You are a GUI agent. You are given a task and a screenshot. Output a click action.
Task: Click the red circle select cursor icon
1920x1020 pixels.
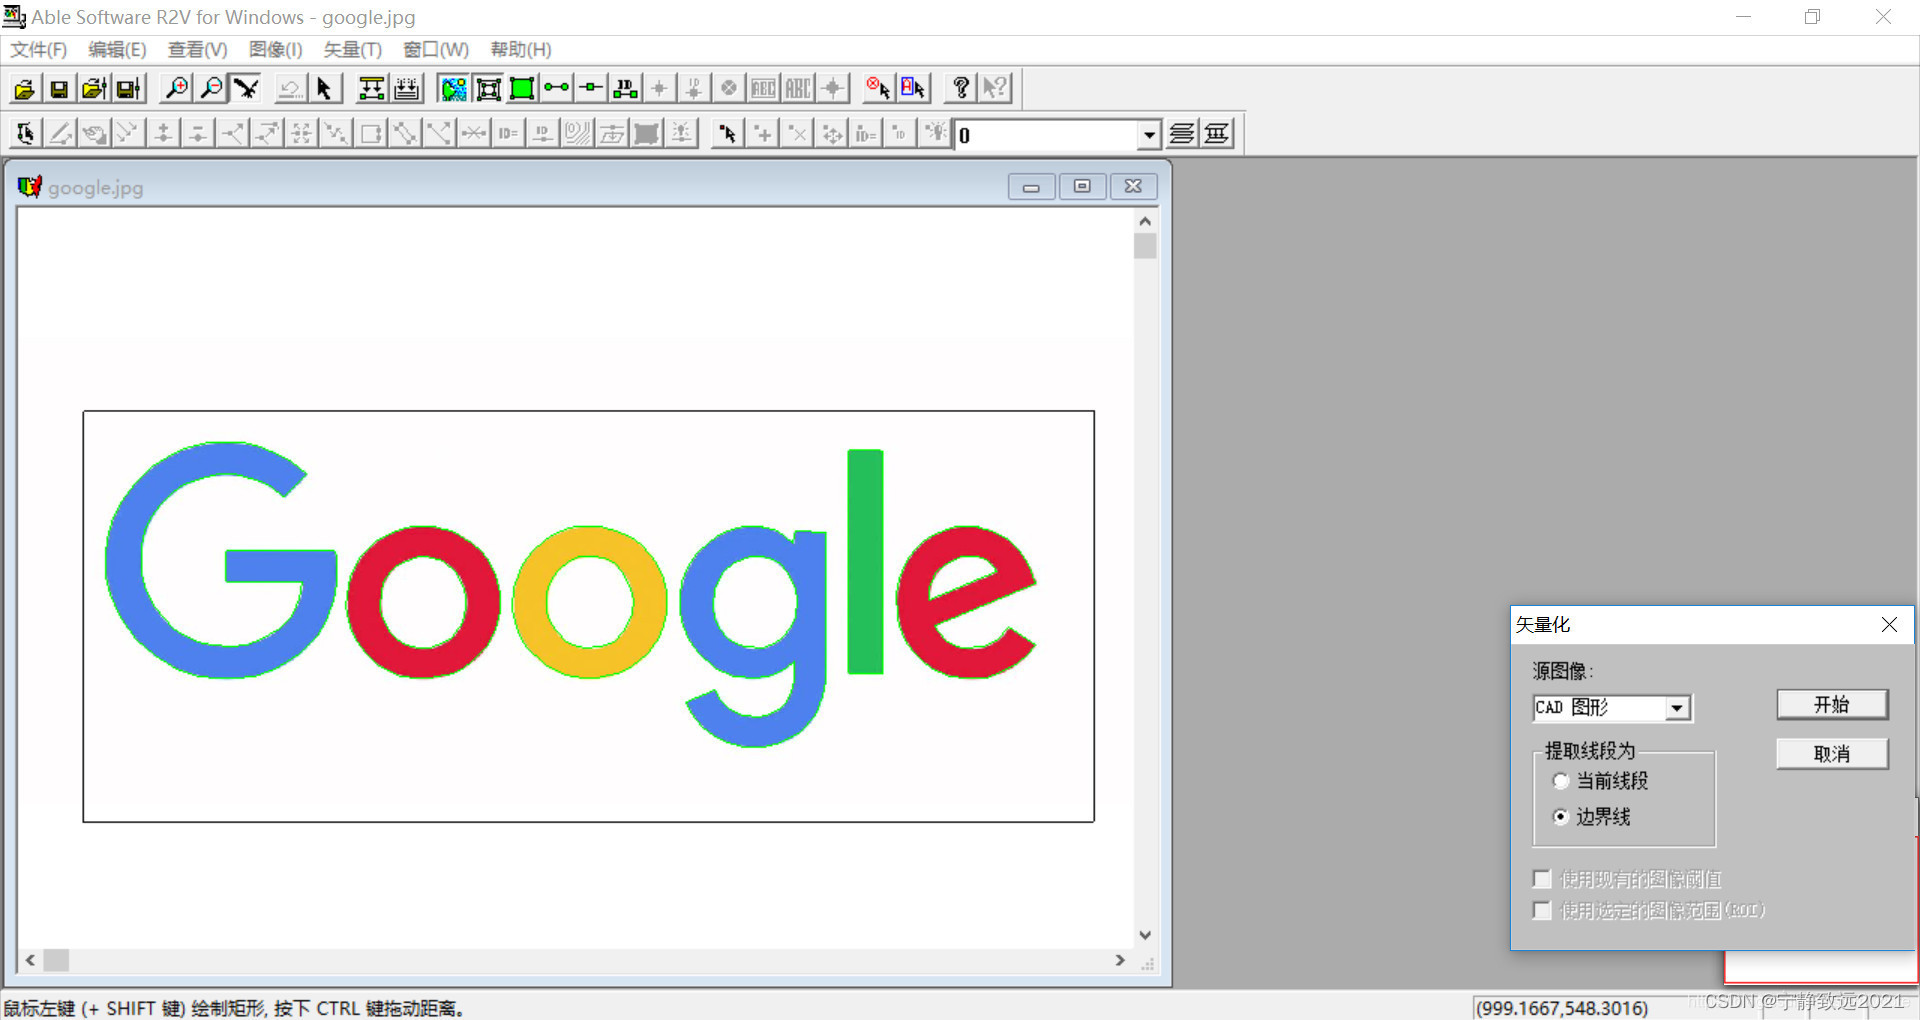[878, 89]
